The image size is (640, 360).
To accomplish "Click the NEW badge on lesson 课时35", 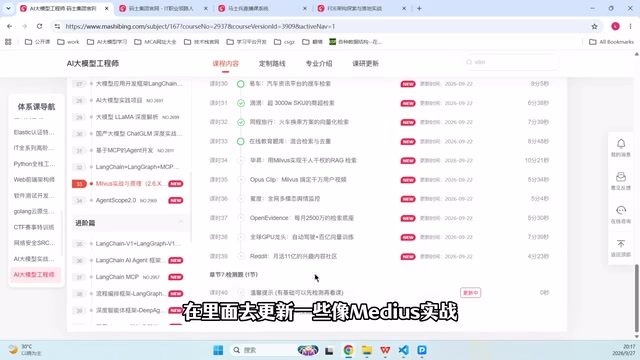I will click(408, 180).
